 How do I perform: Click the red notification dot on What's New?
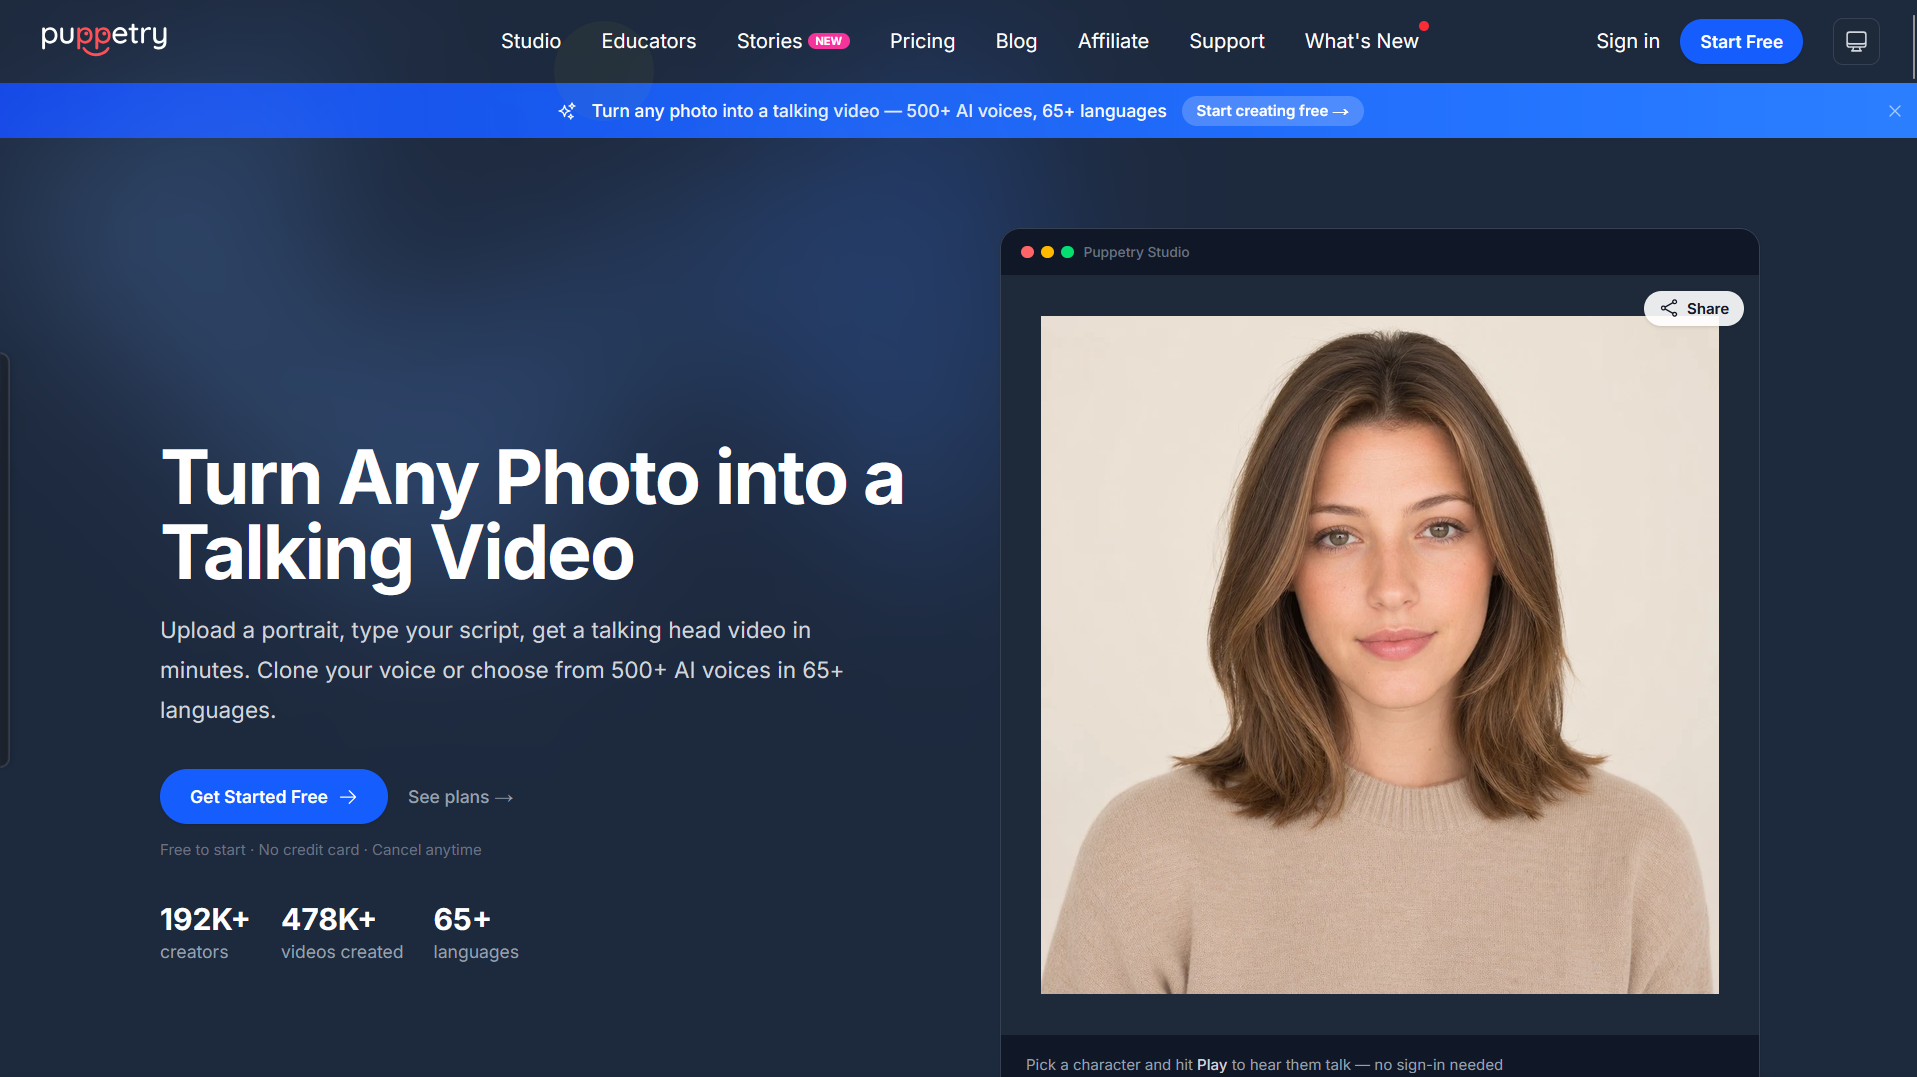[1424, 26]
